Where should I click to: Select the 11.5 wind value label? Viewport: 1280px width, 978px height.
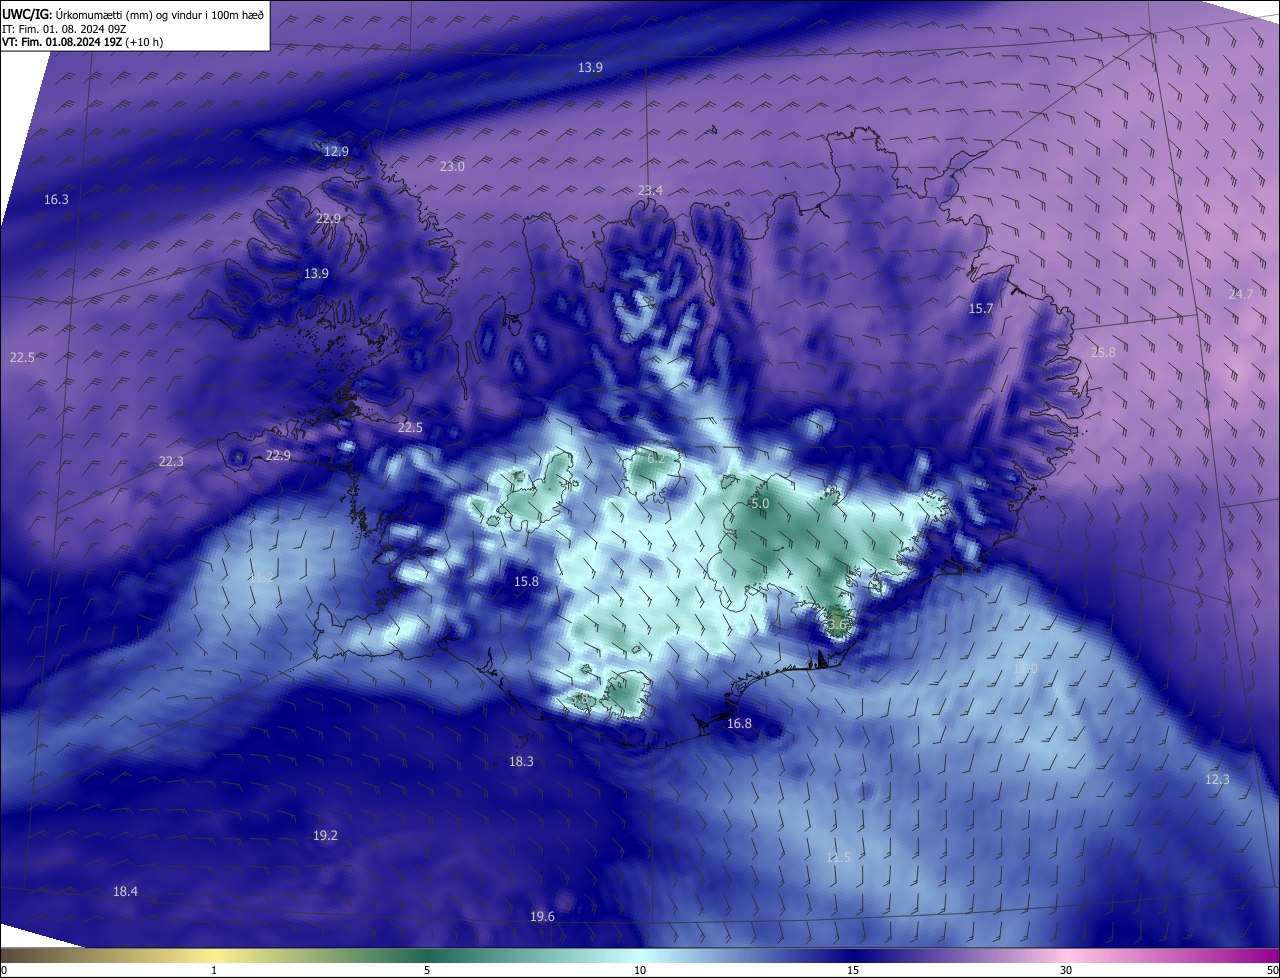838,858
